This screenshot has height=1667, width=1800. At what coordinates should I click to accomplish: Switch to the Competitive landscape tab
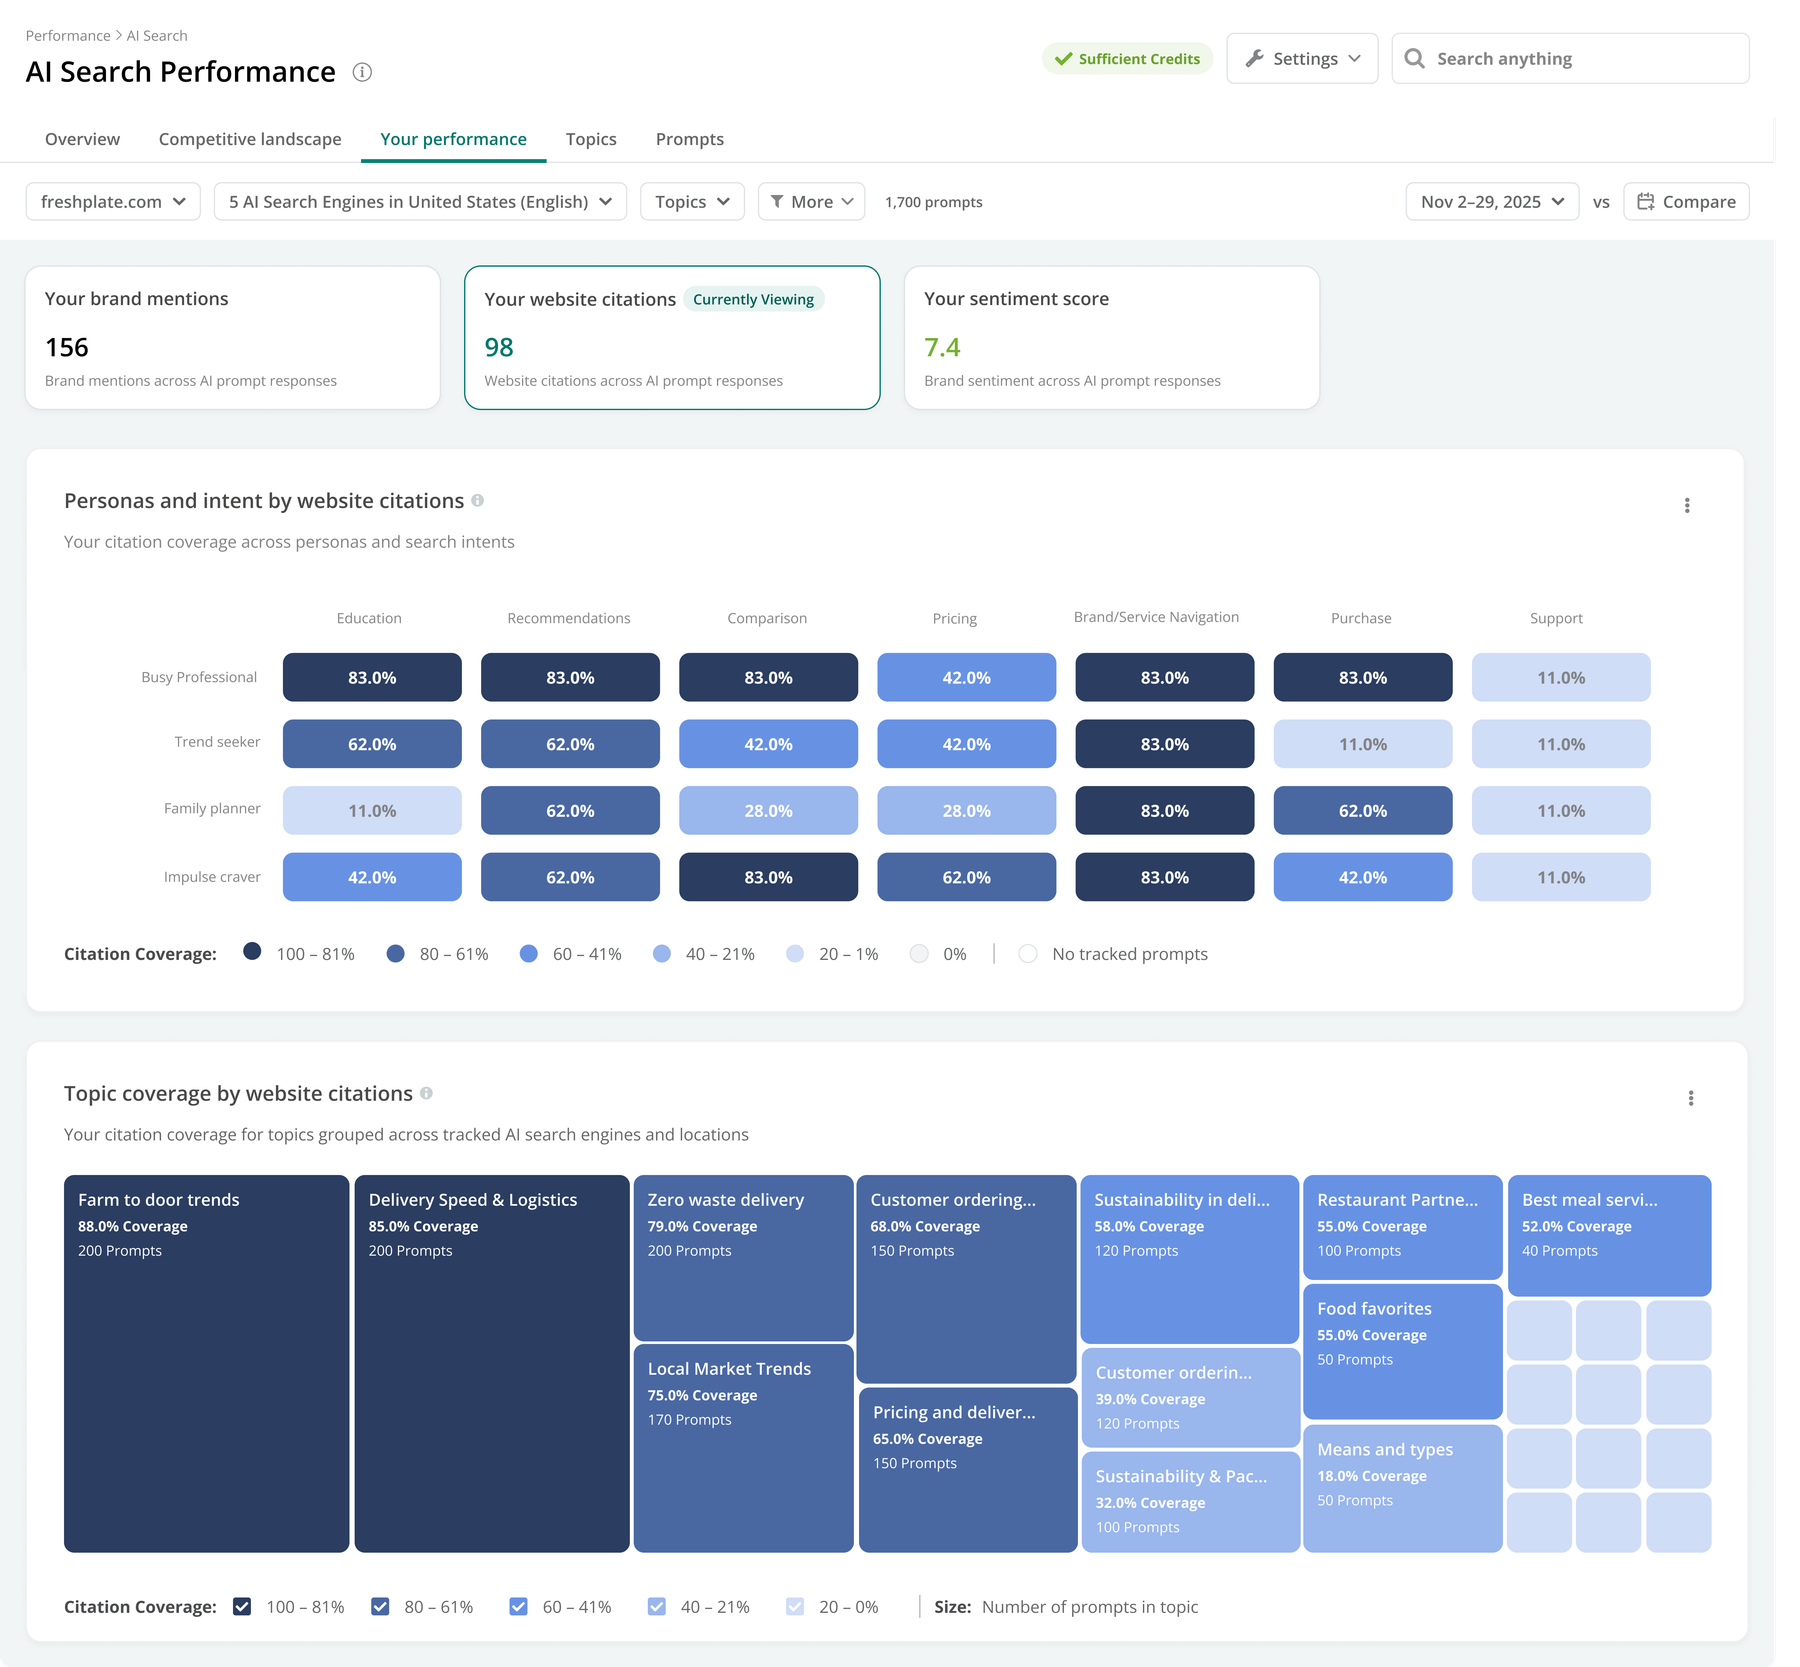tap(250, 139)
